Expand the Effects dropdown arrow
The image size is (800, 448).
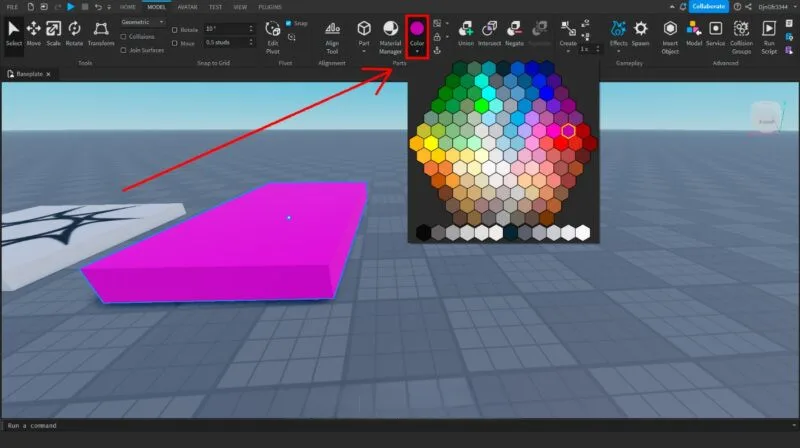point(618,51)
